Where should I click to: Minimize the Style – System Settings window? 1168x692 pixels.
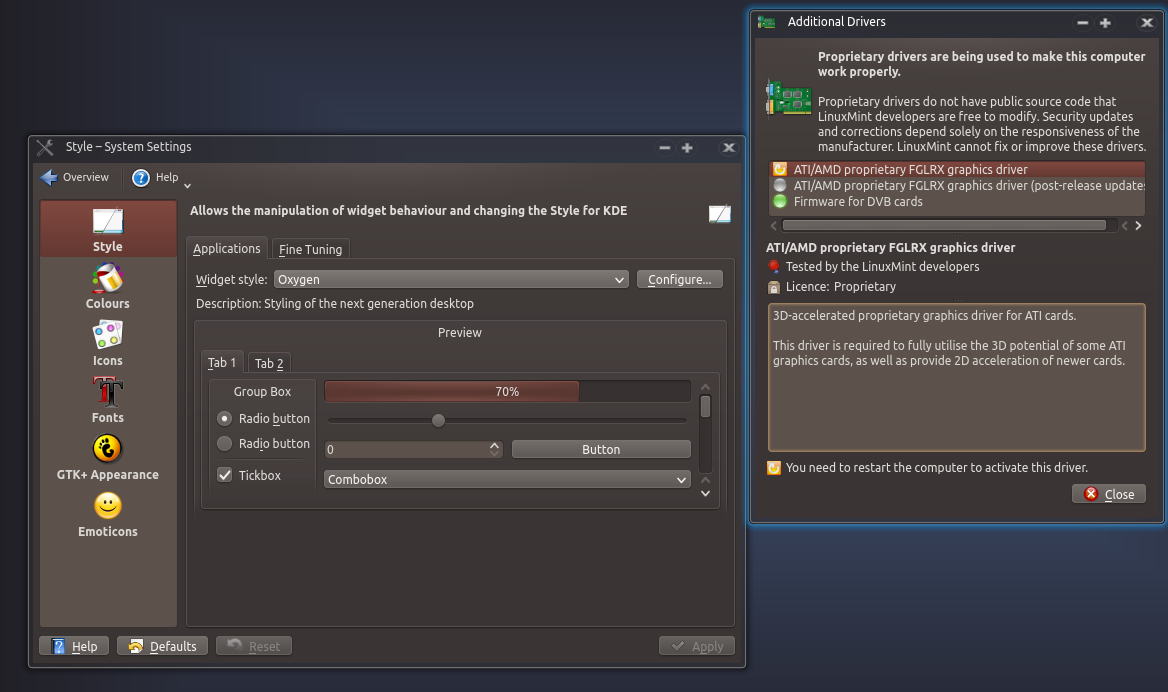[x=664, y=147]
